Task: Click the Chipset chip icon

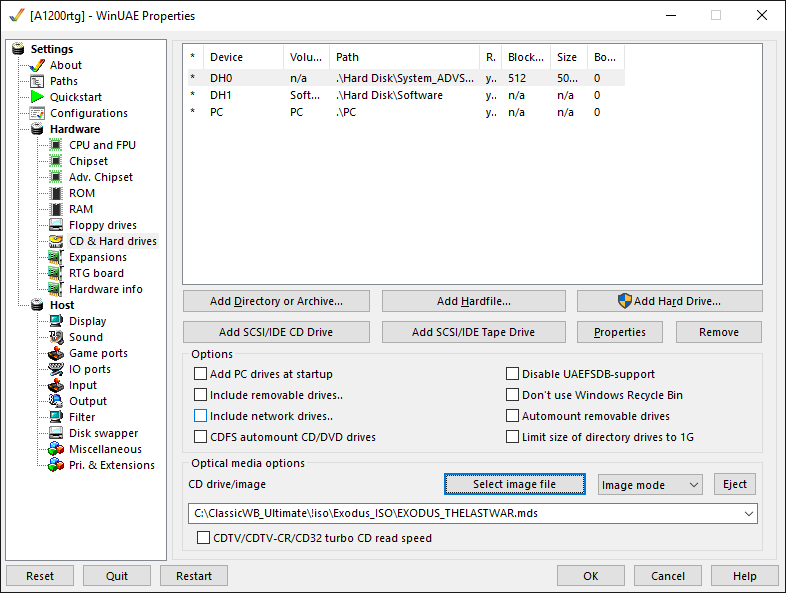Action: [x=56, y=161]
